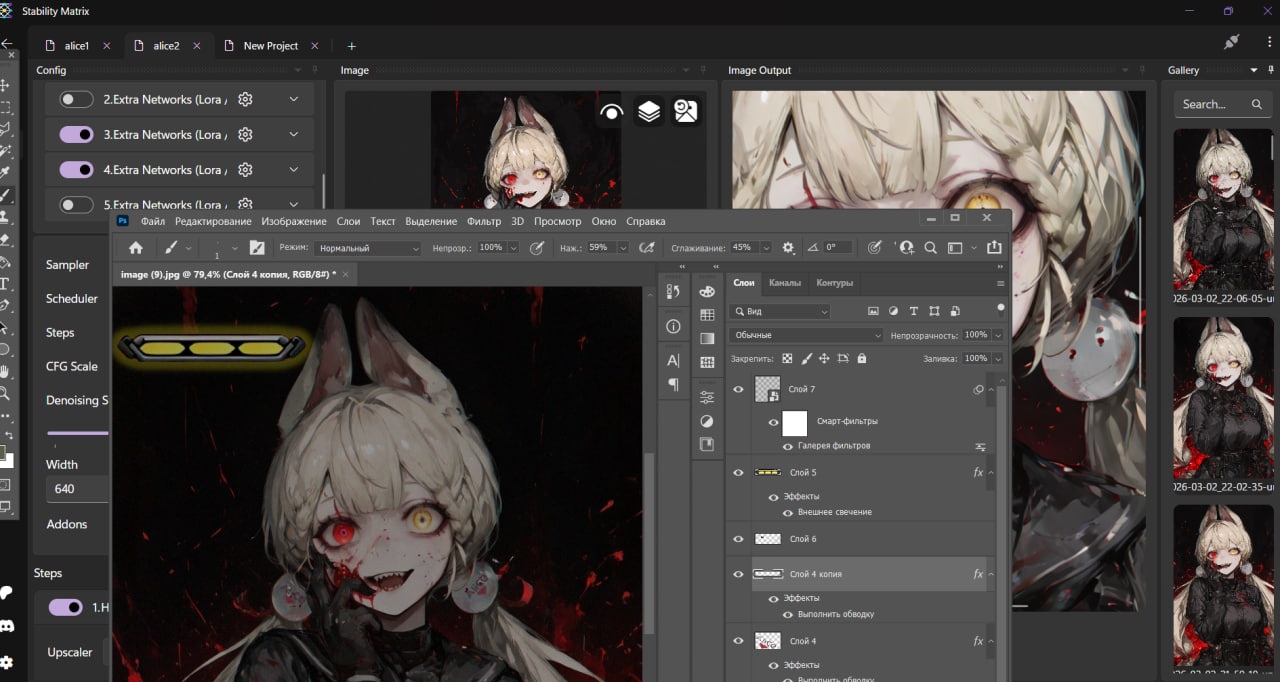Screen dimensions: 1280x682
Task: Open smoothing options gear in Photoshop
Action: click(x=788, y=248)
